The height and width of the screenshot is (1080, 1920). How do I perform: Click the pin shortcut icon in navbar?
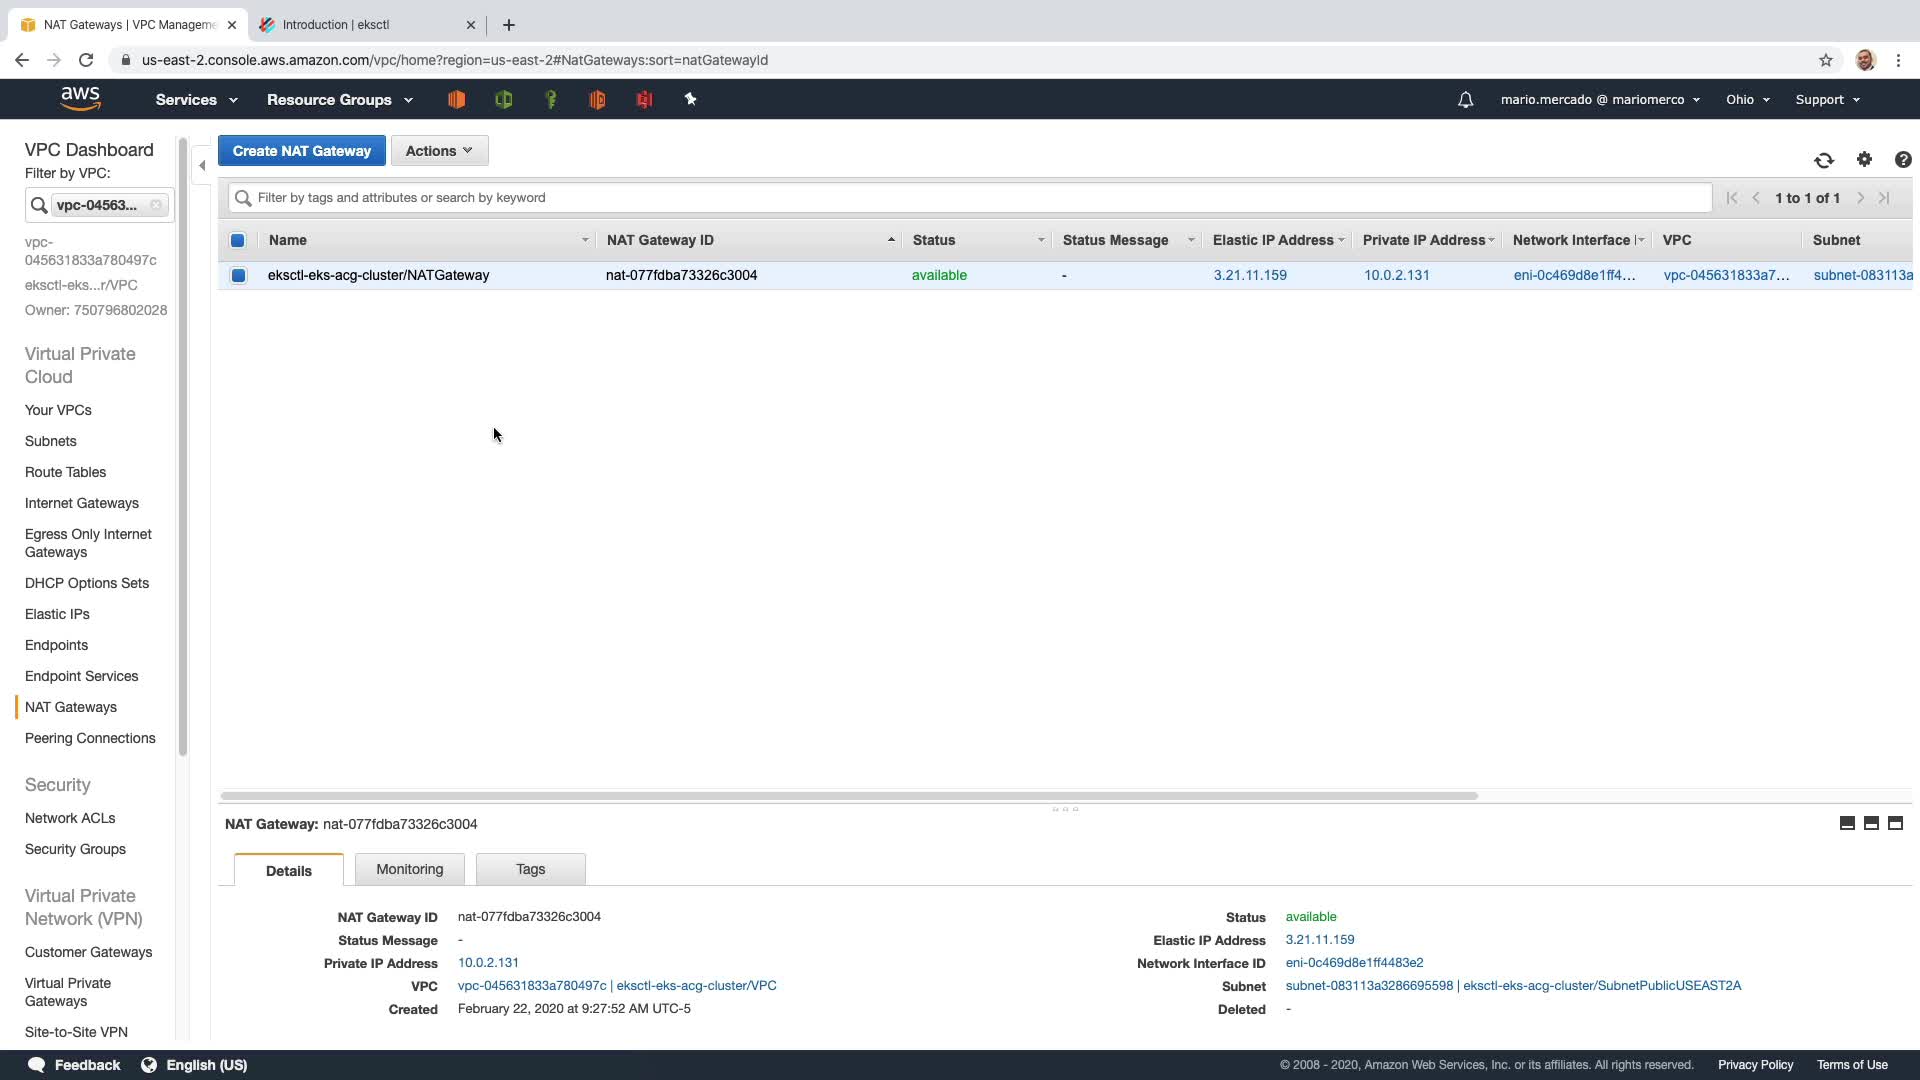(690, 99)
